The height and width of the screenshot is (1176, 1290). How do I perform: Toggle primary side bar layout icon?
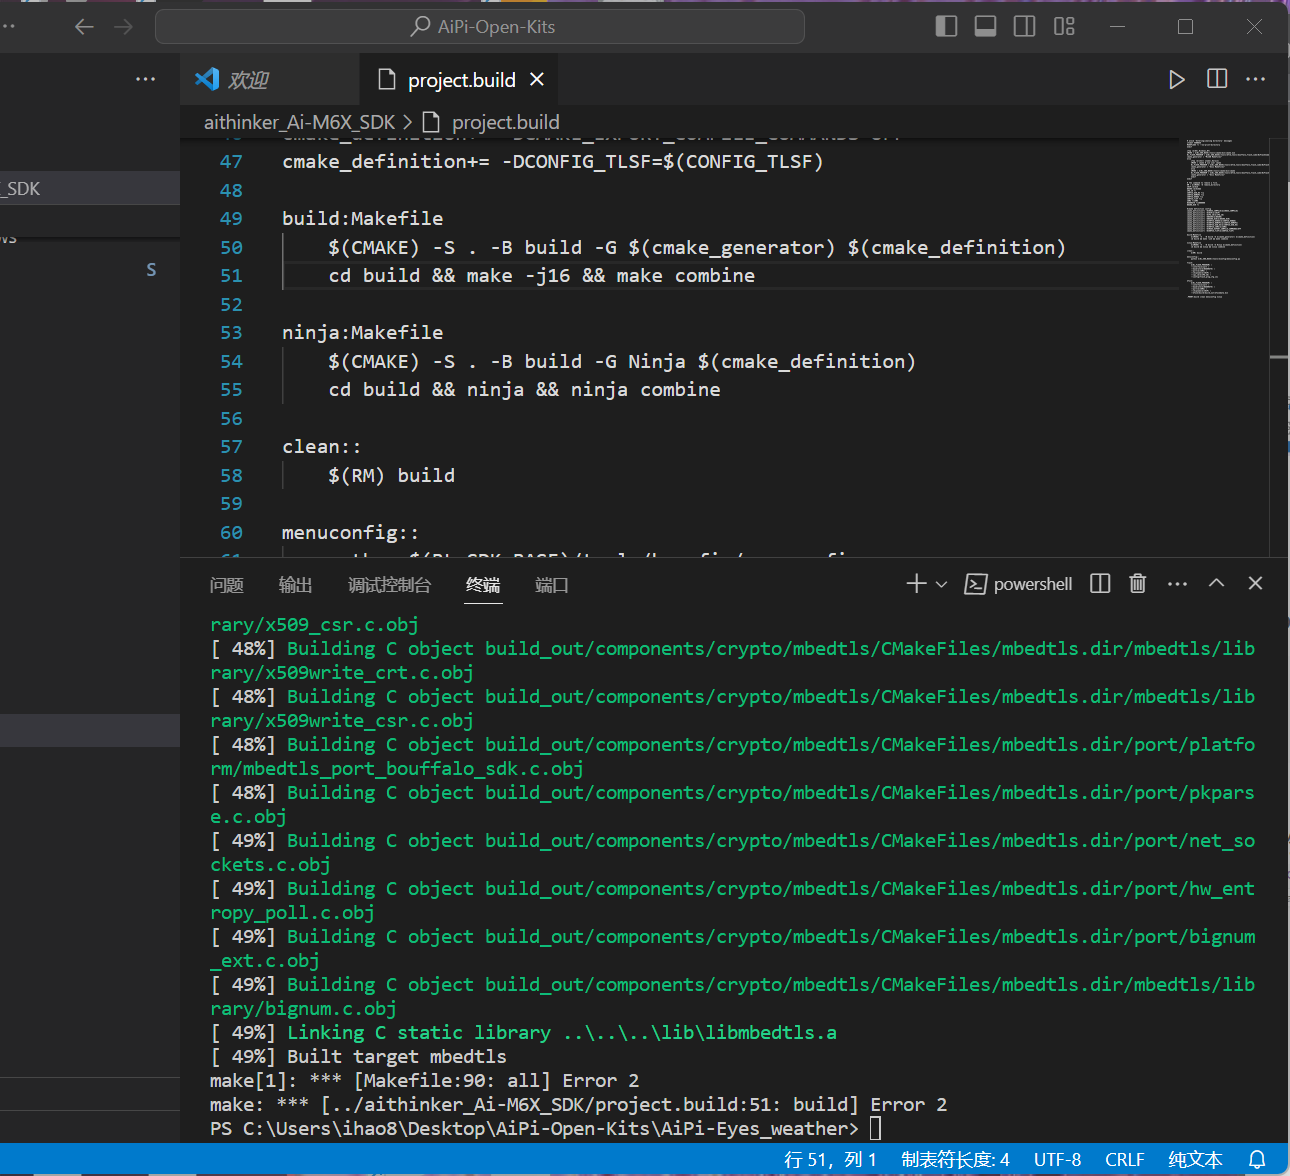946,26
